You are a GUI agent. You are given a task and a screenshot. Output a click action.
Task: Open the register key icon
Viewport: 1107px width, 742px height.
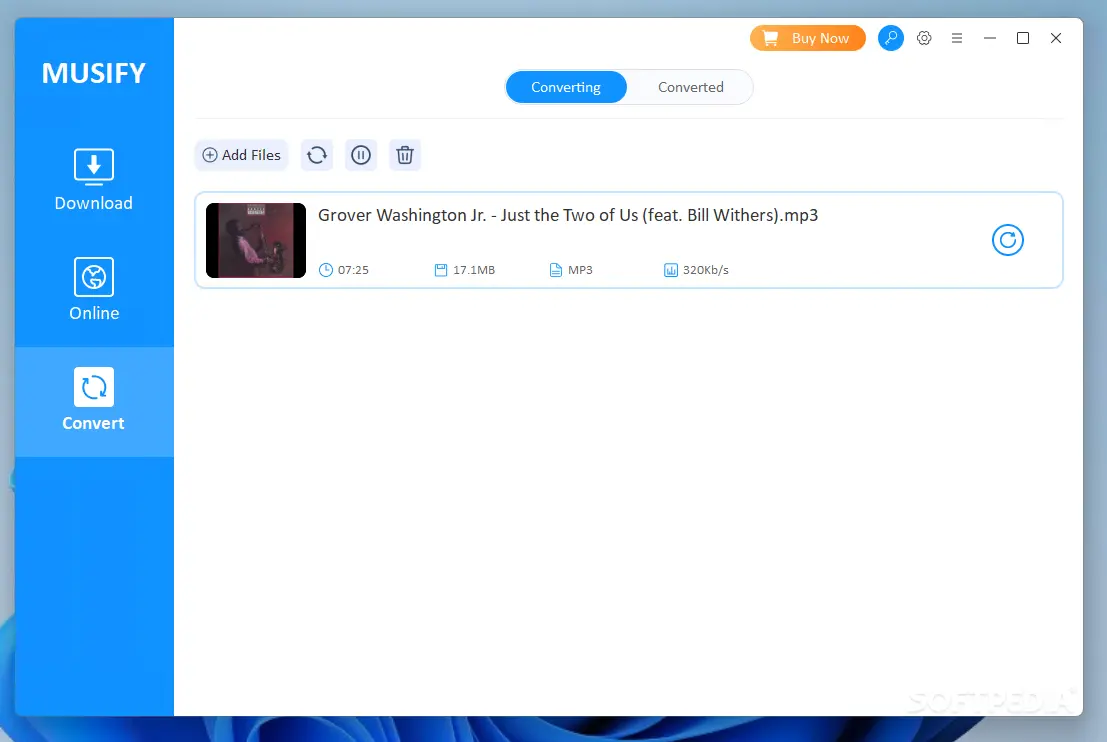click(x=891, y=38)
